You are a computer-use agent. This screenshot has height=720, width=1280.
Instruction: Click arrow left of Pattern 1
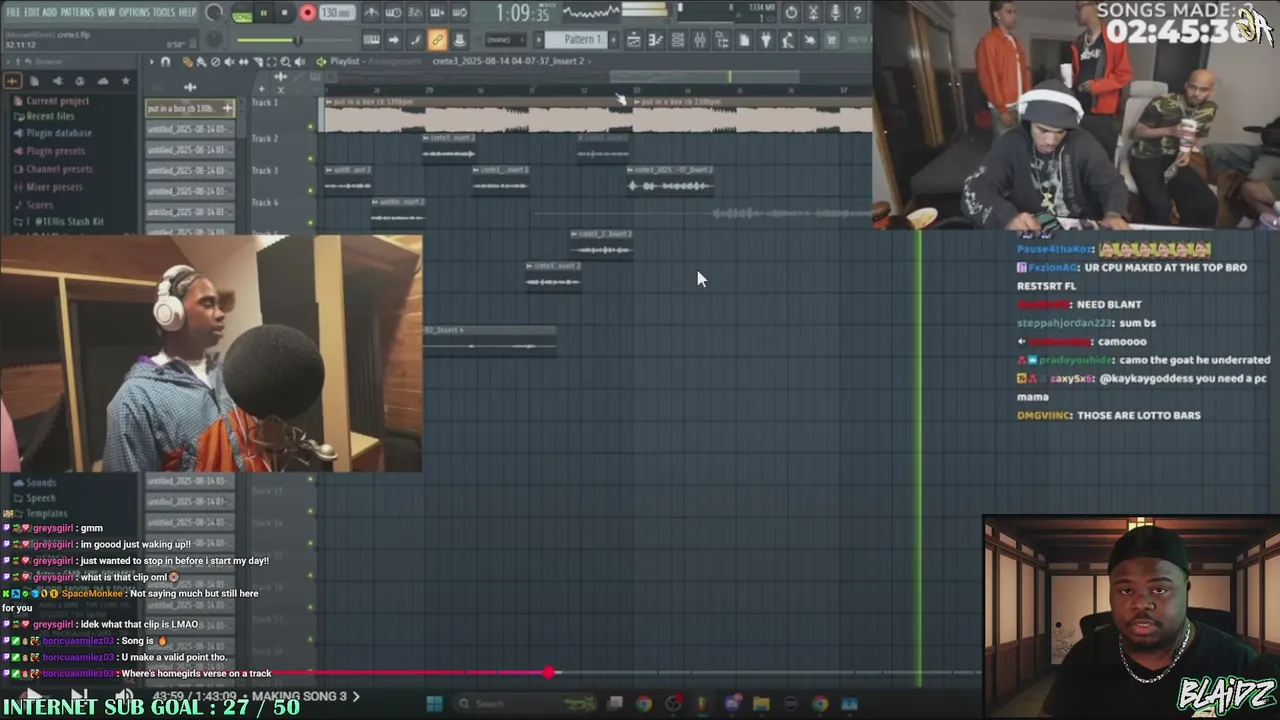click(539, 40)
